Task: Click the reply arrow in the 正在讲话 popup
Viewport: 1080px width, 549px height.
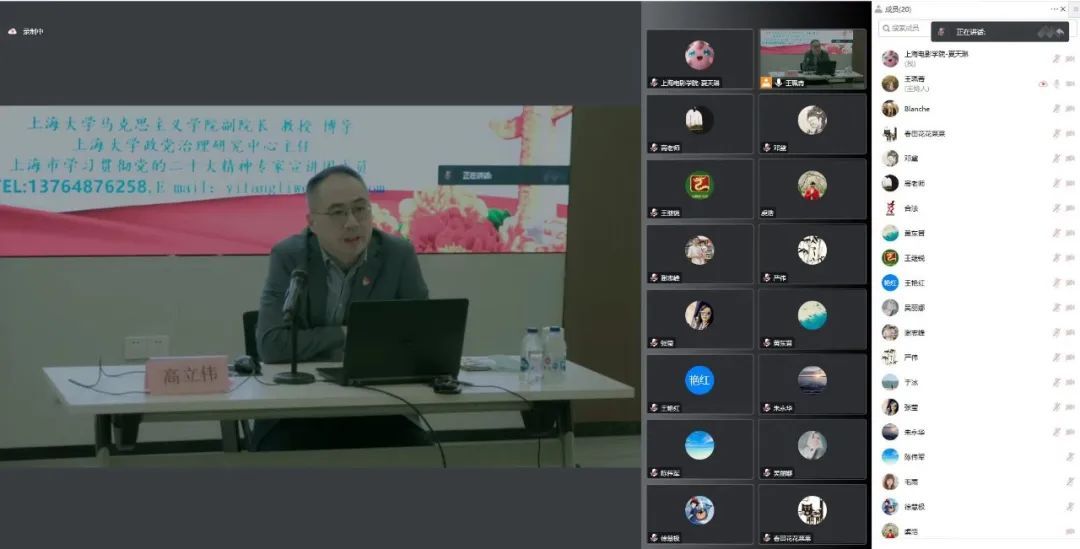Action: [1059, 32]
